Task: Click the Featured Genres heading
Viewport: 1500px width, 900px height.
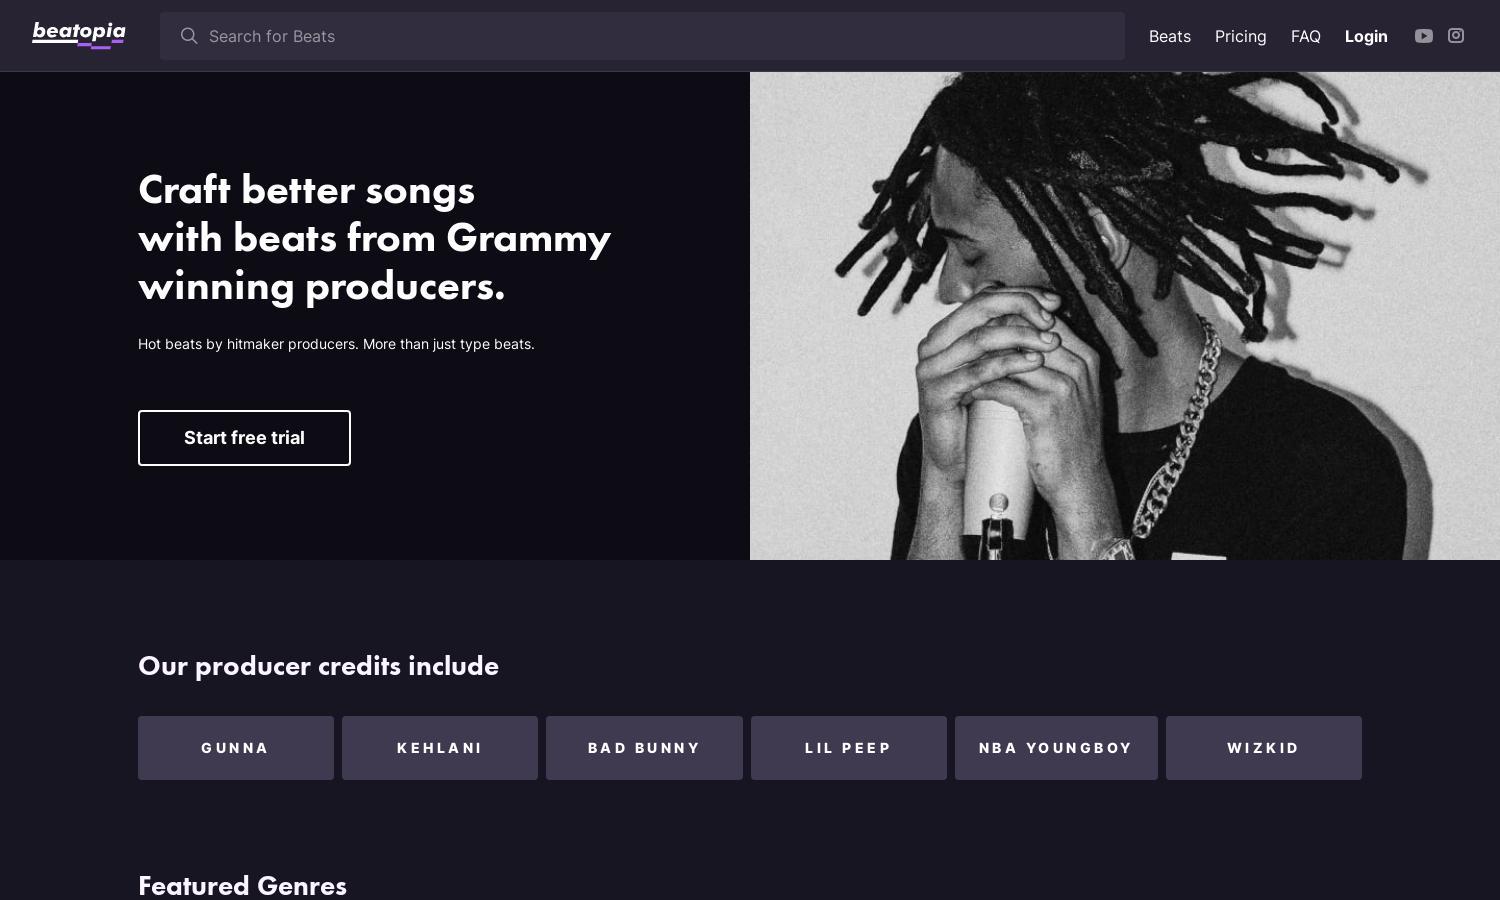Action: 242,885
